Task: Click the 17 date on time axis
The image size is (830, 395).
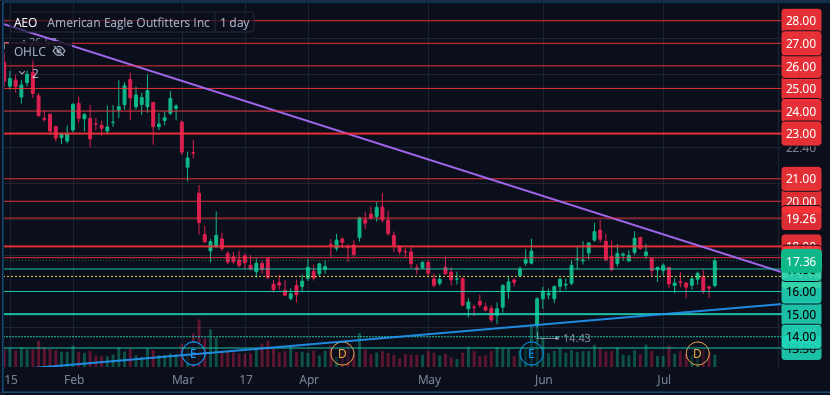Action: (246, 380)
